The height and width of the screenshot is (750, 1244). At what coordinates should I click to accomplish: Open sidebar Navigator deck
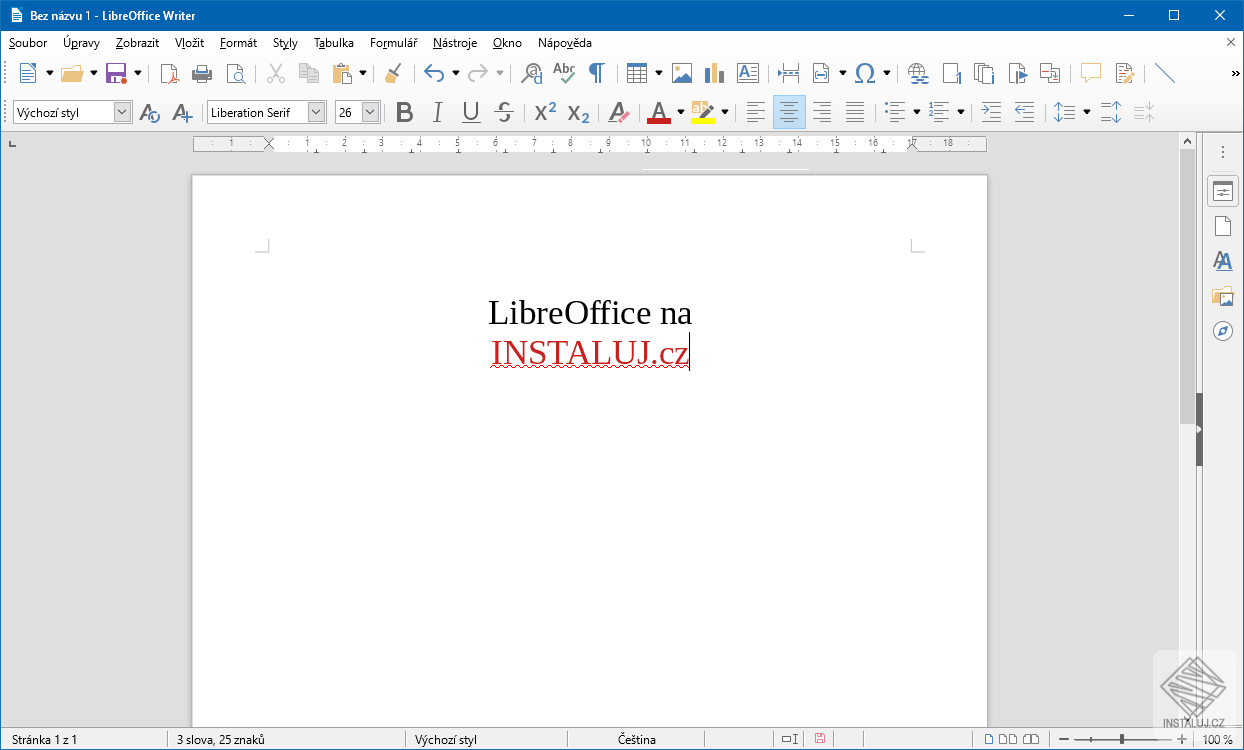click(x=1223, y=331)
